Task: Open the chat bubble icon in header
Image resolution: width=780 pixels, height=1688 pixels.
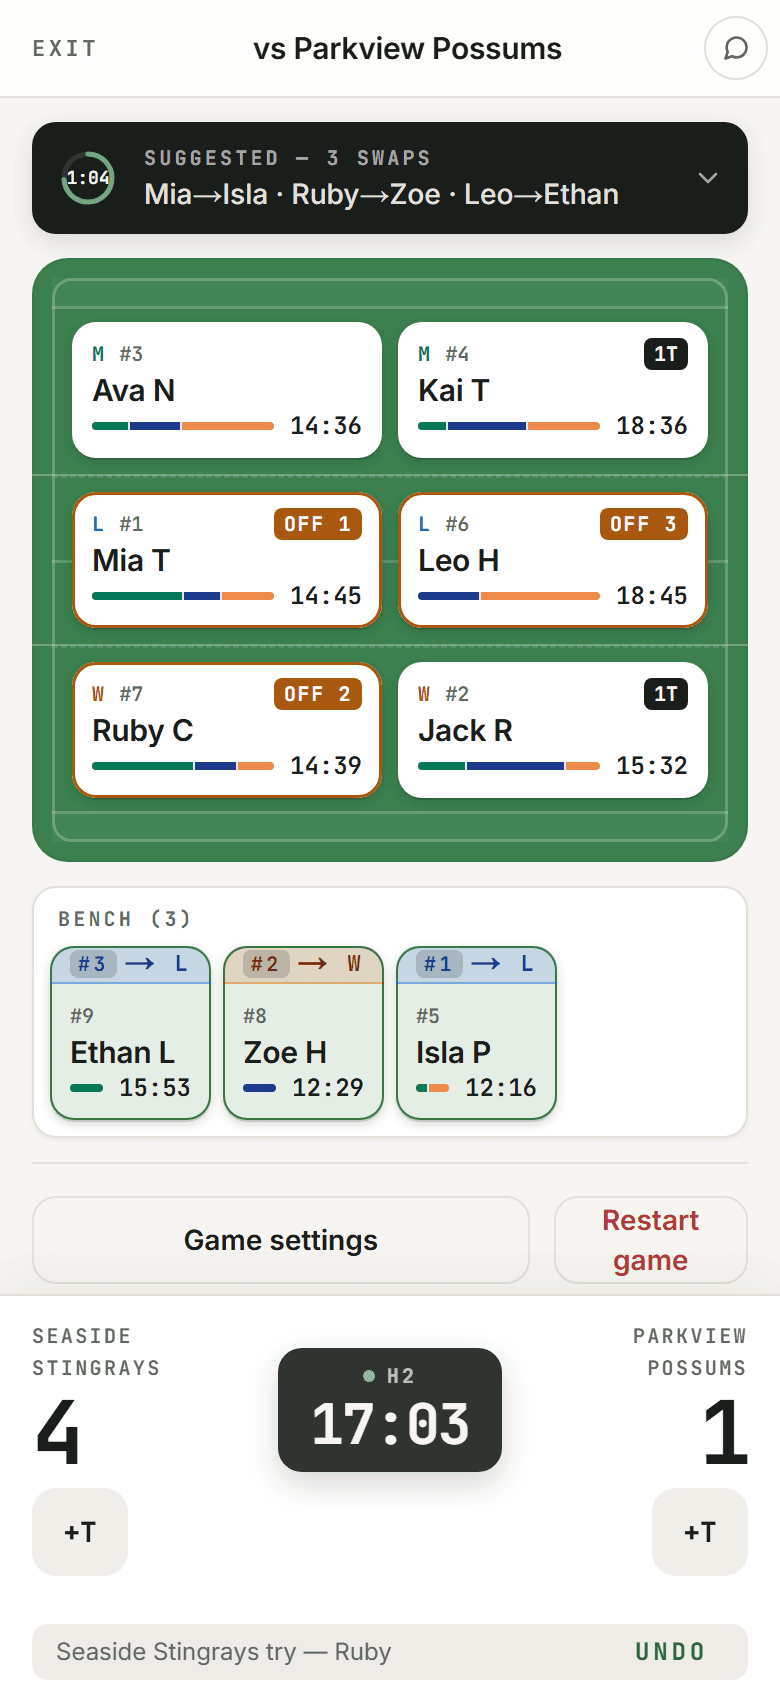Action: (736, 48)
